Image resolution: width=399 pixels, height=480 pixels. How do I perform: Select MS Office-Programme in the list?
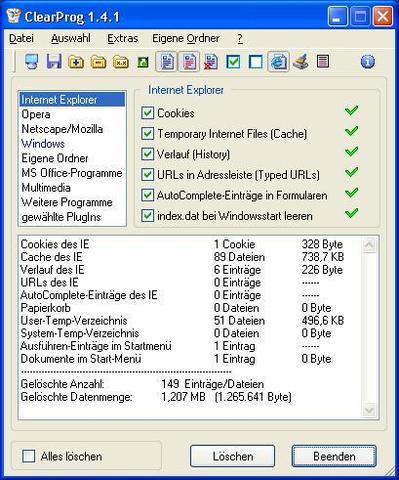(x=72, y=173)
